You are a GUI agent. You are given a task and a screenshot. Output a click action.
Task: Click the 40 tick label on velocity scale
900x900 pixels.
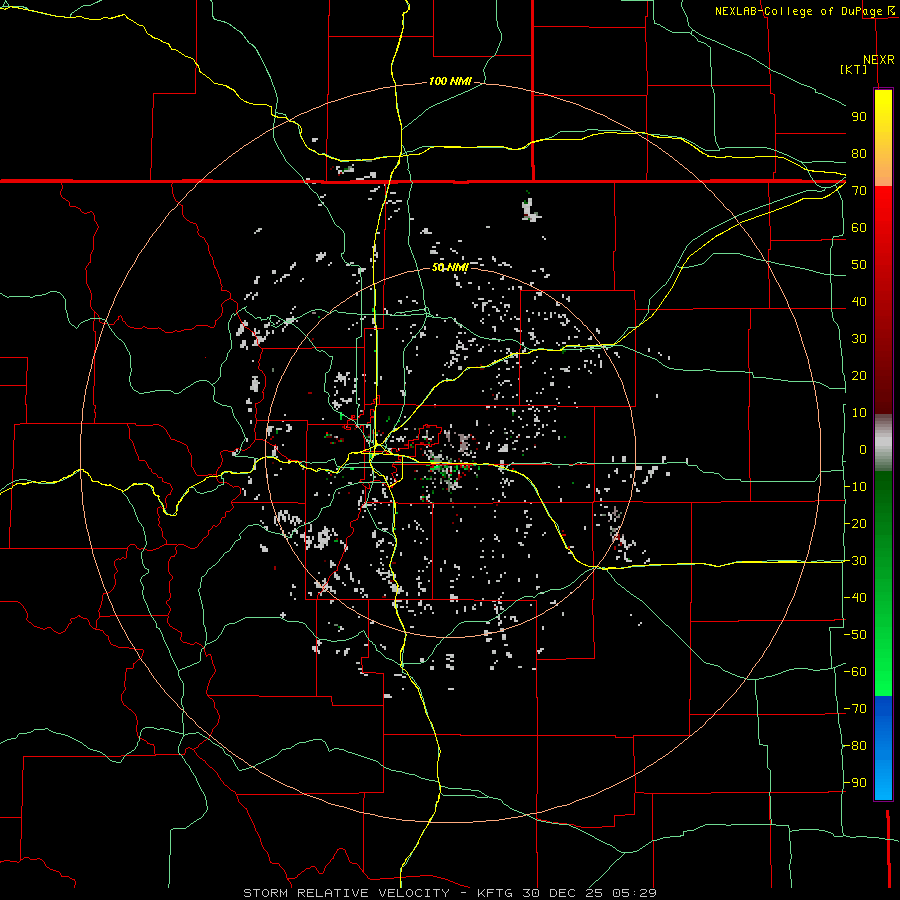[859, 302]
